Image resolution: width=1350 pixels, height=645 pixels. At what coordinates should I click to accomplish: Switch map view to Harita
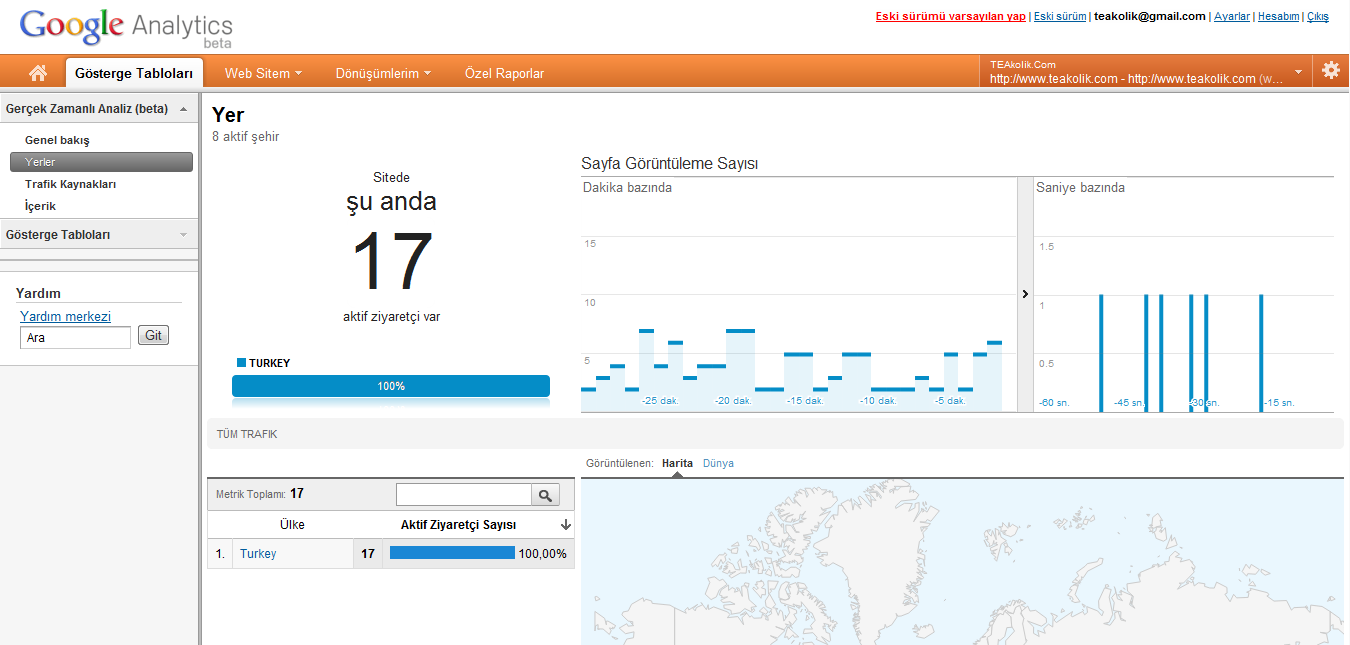pyautogui.click(x=677, y=464)
